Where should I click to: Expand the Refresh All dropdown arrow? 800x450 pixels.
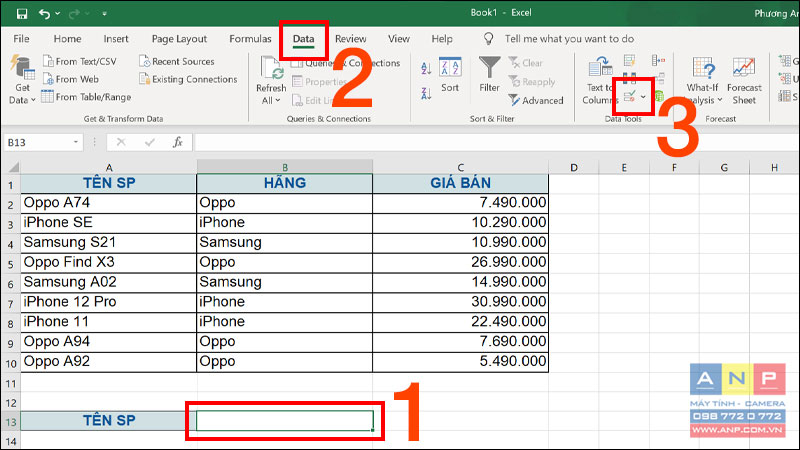[x=278, y=101]
